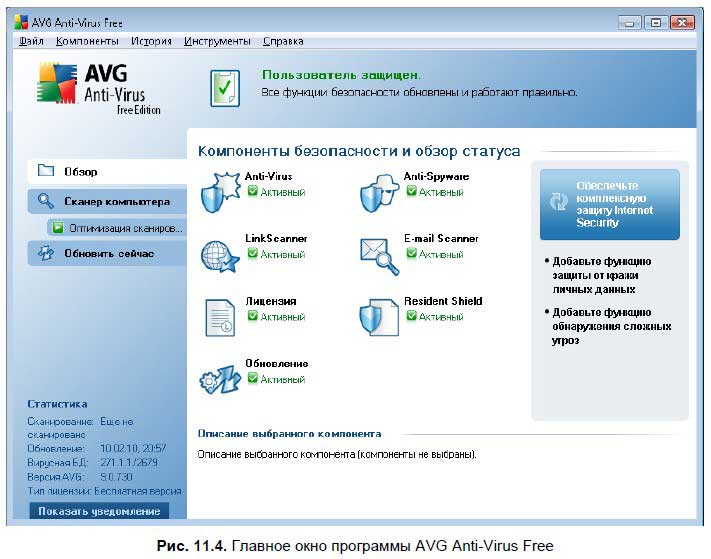Close the AVG Anti-Virus Free window
711x559 pixels.
pyautogui.click(x=682, y=22)
